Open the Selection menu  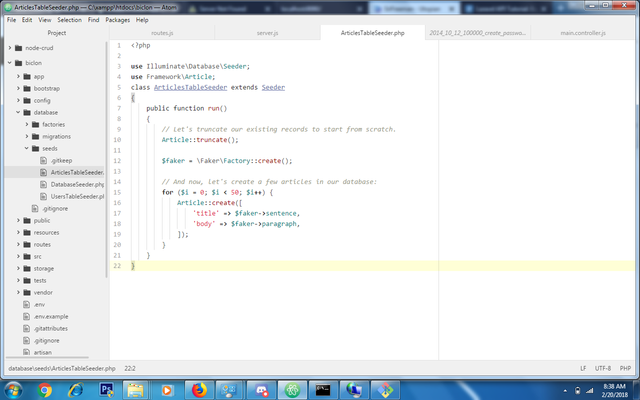[x=69, y=20]
